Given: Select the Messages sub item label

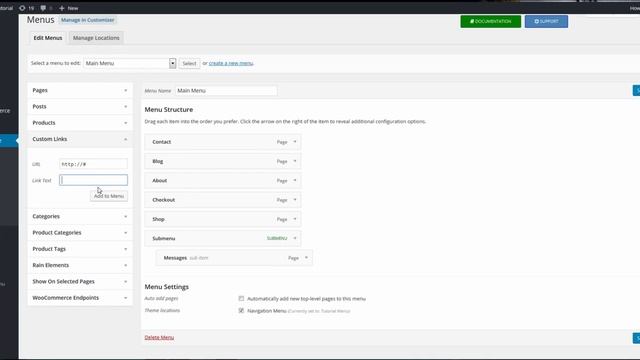Looking at the screenshot, I should coord(175,258).
